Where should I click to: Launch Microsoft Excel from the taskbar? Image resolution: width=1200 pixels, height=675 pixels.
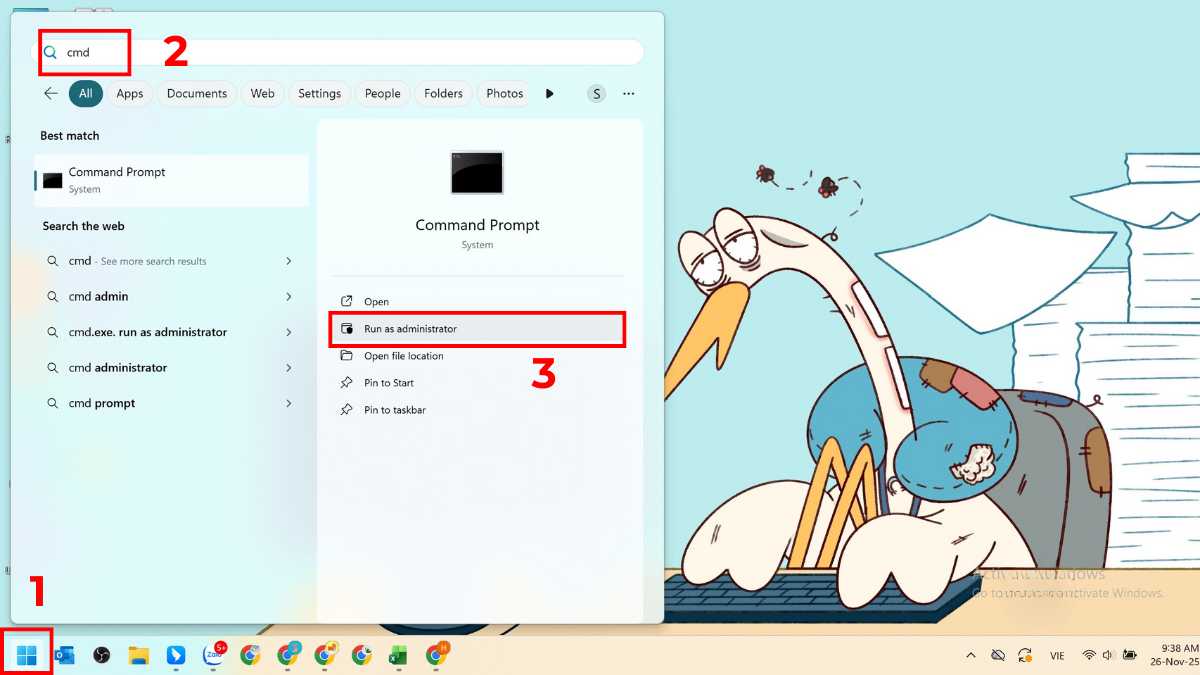tap(401, 653)
